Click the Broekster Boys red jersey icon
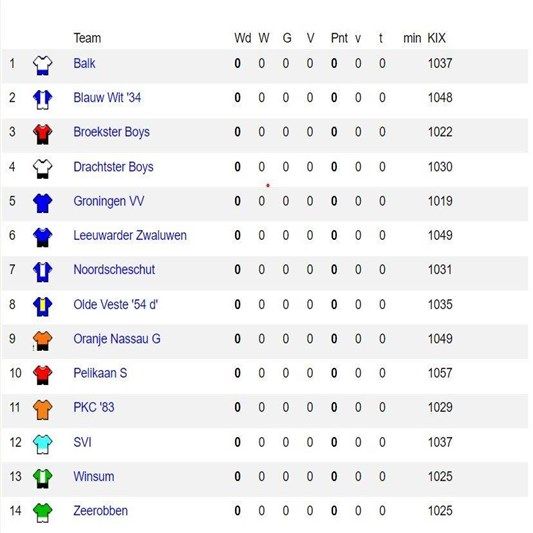 pyautogui.click(x=42, y=134)
